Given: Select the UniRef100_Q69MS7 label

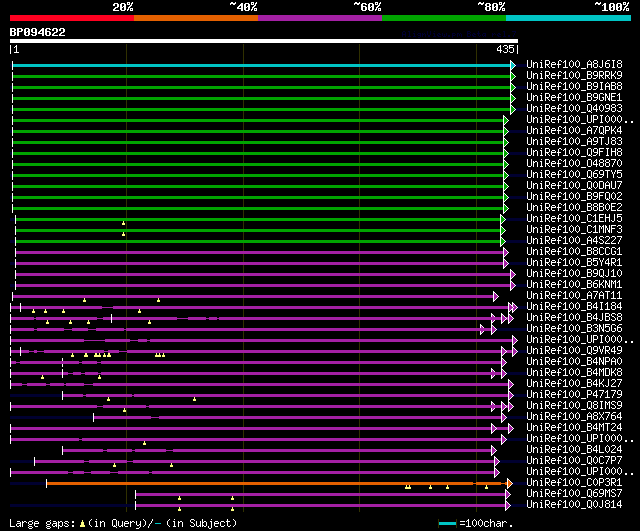Looking at the screenshot, I should point(574,494).
